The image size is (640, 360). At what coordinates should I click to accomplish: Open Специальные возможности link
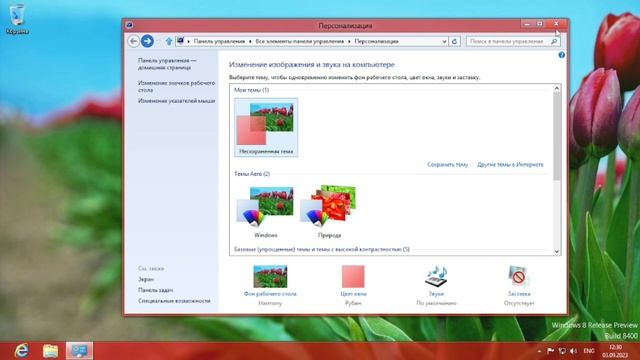pos(174,301)
